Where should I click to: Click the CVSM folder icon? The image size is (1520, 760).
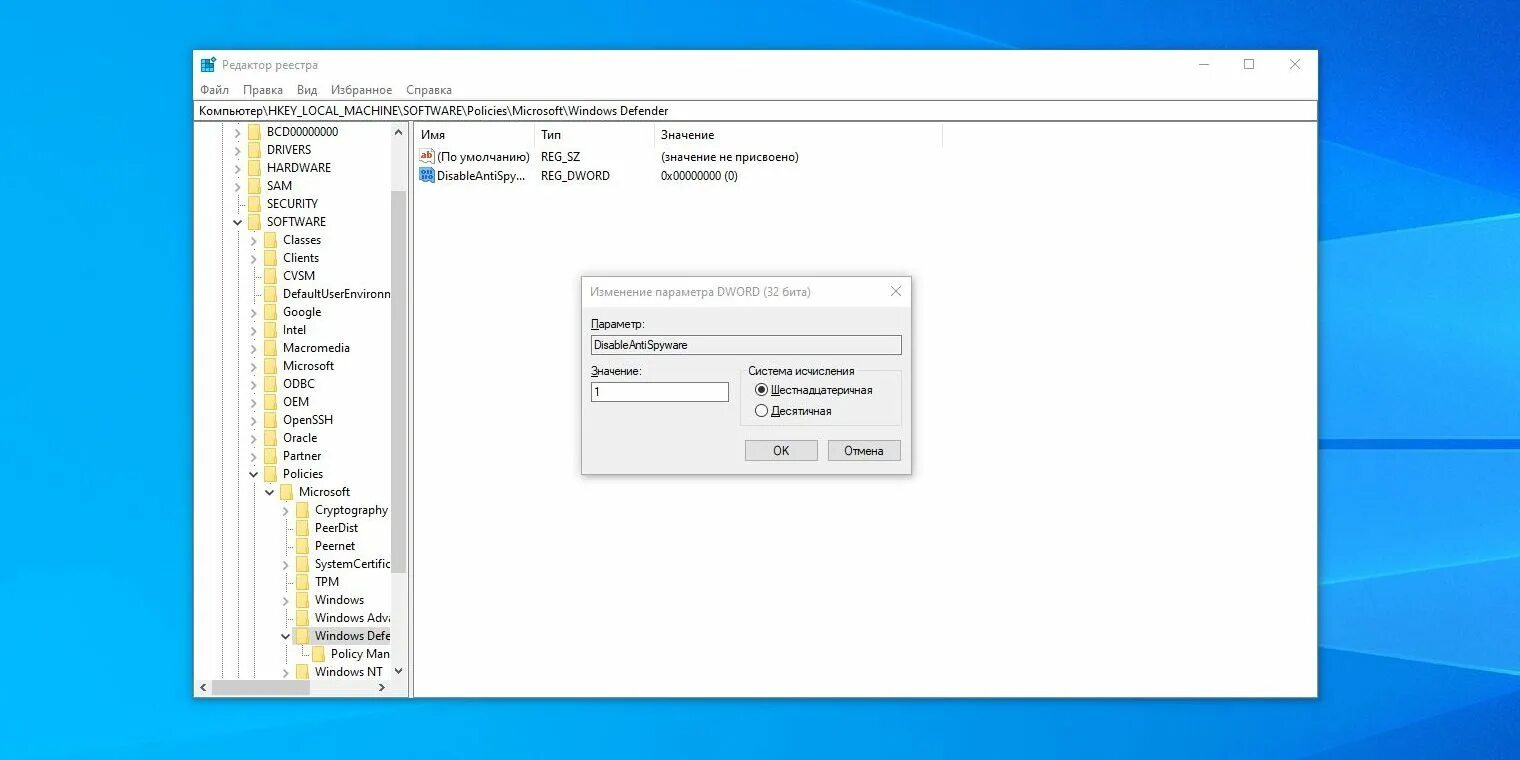coord(270,276)
